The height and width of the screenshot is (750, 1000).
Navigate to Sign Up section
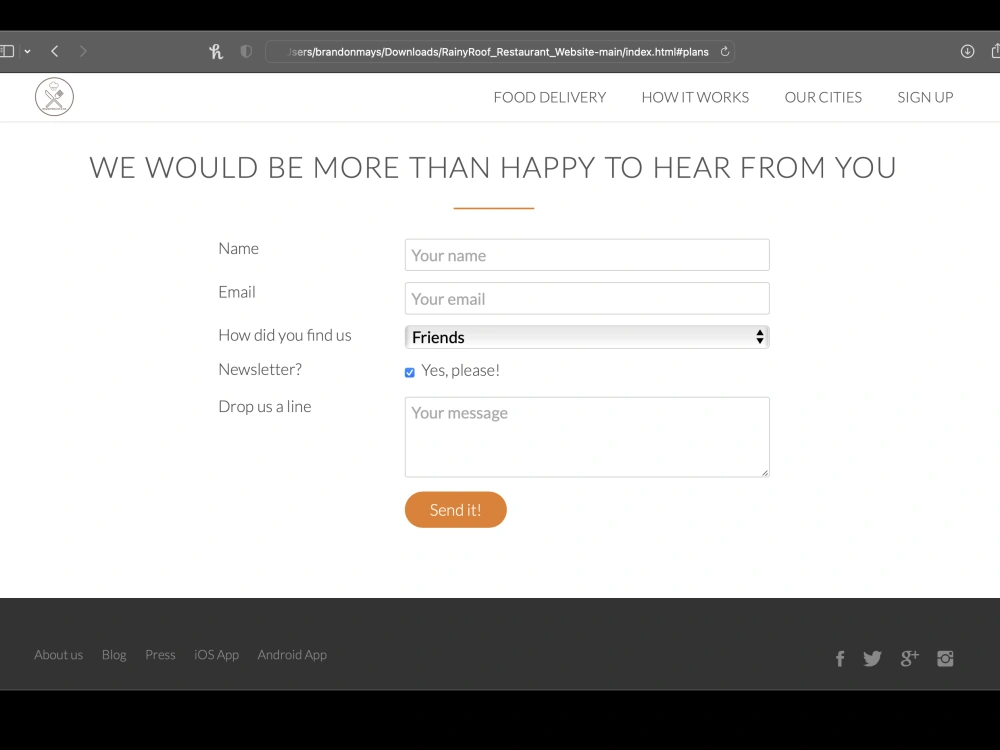point(925,97)
